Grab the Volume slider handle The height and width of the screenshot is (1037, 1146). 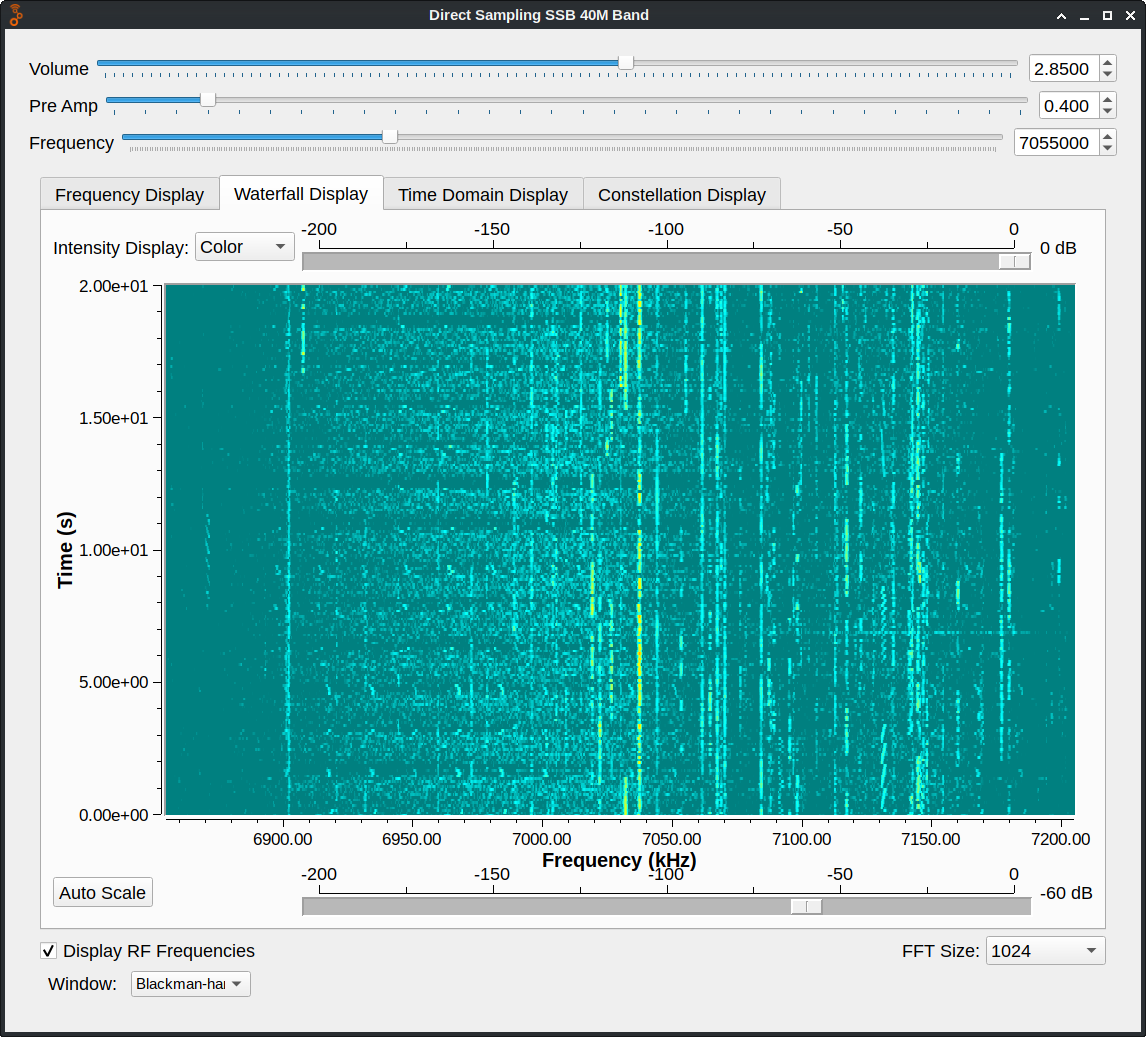tap(625, 62)
